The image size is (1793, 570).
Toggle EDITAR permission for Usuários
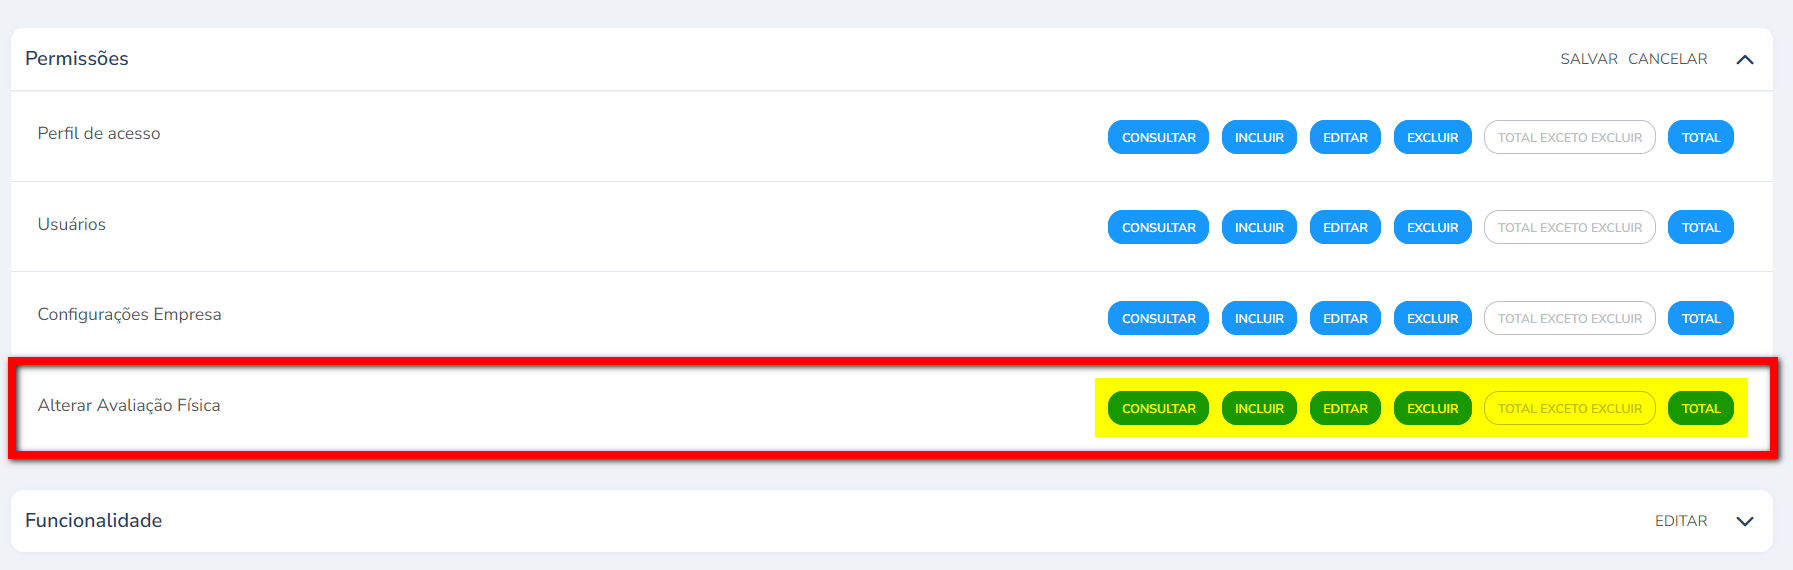[1345, 228]
